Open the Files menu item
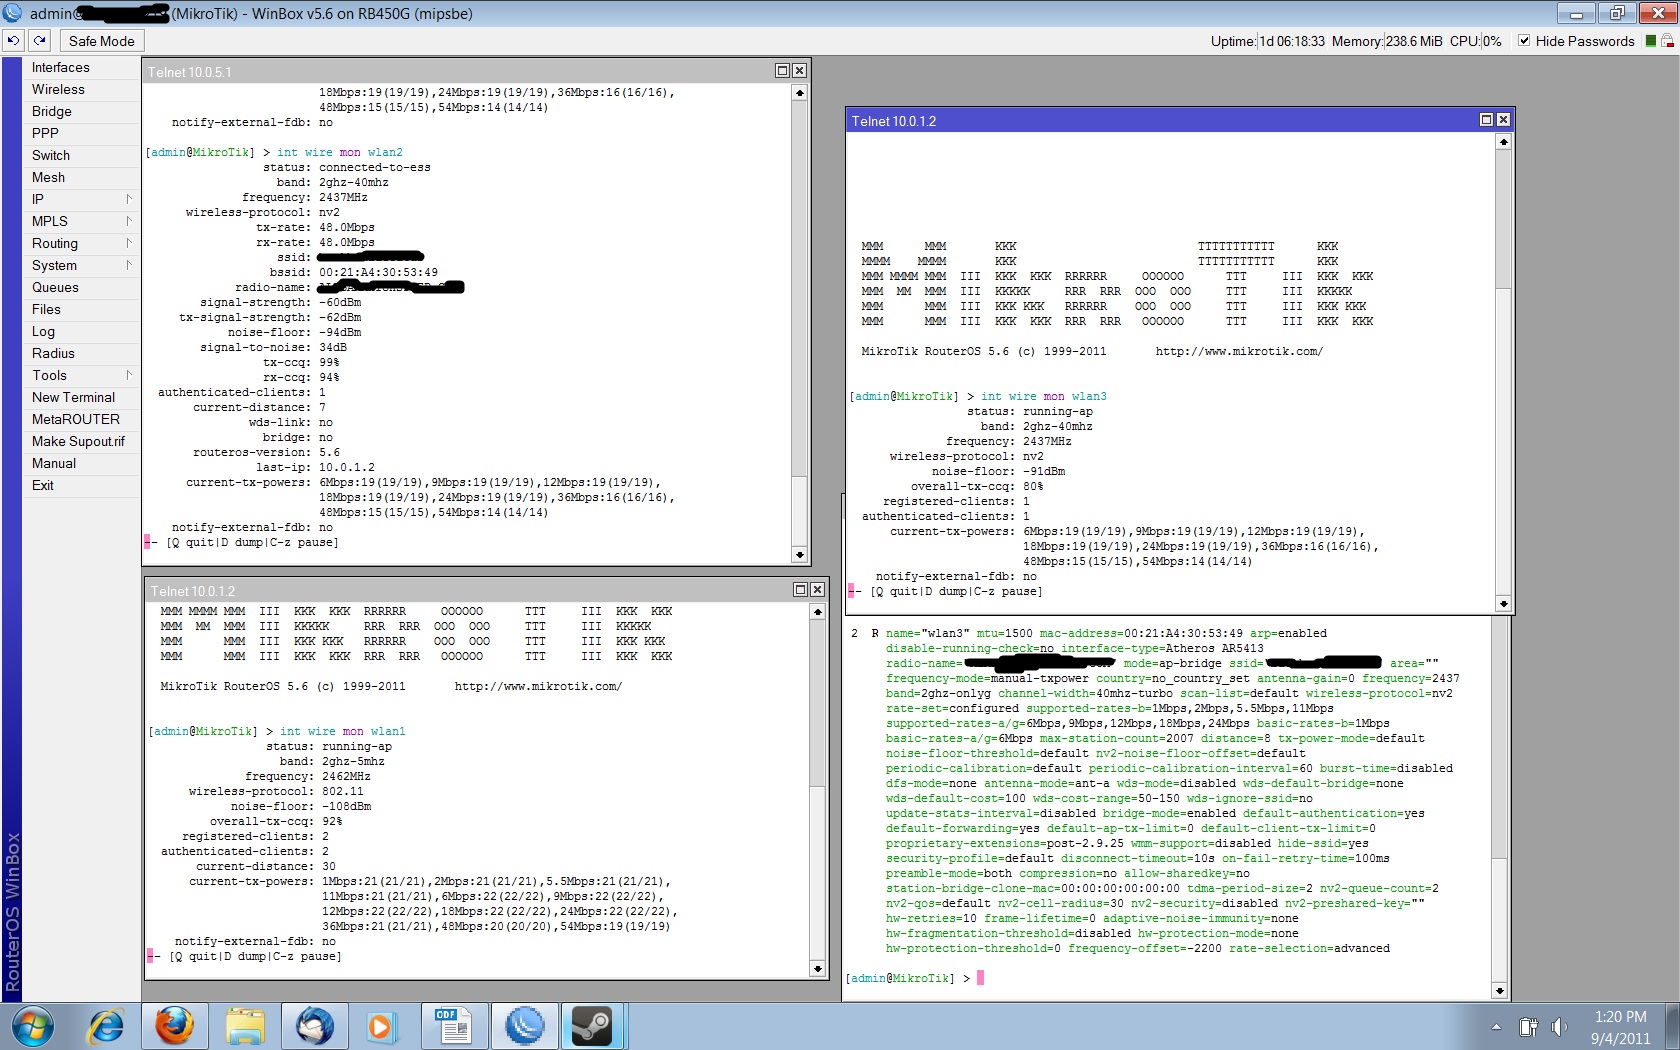The image size is (1680, 1050). click(x=46, y=309)
